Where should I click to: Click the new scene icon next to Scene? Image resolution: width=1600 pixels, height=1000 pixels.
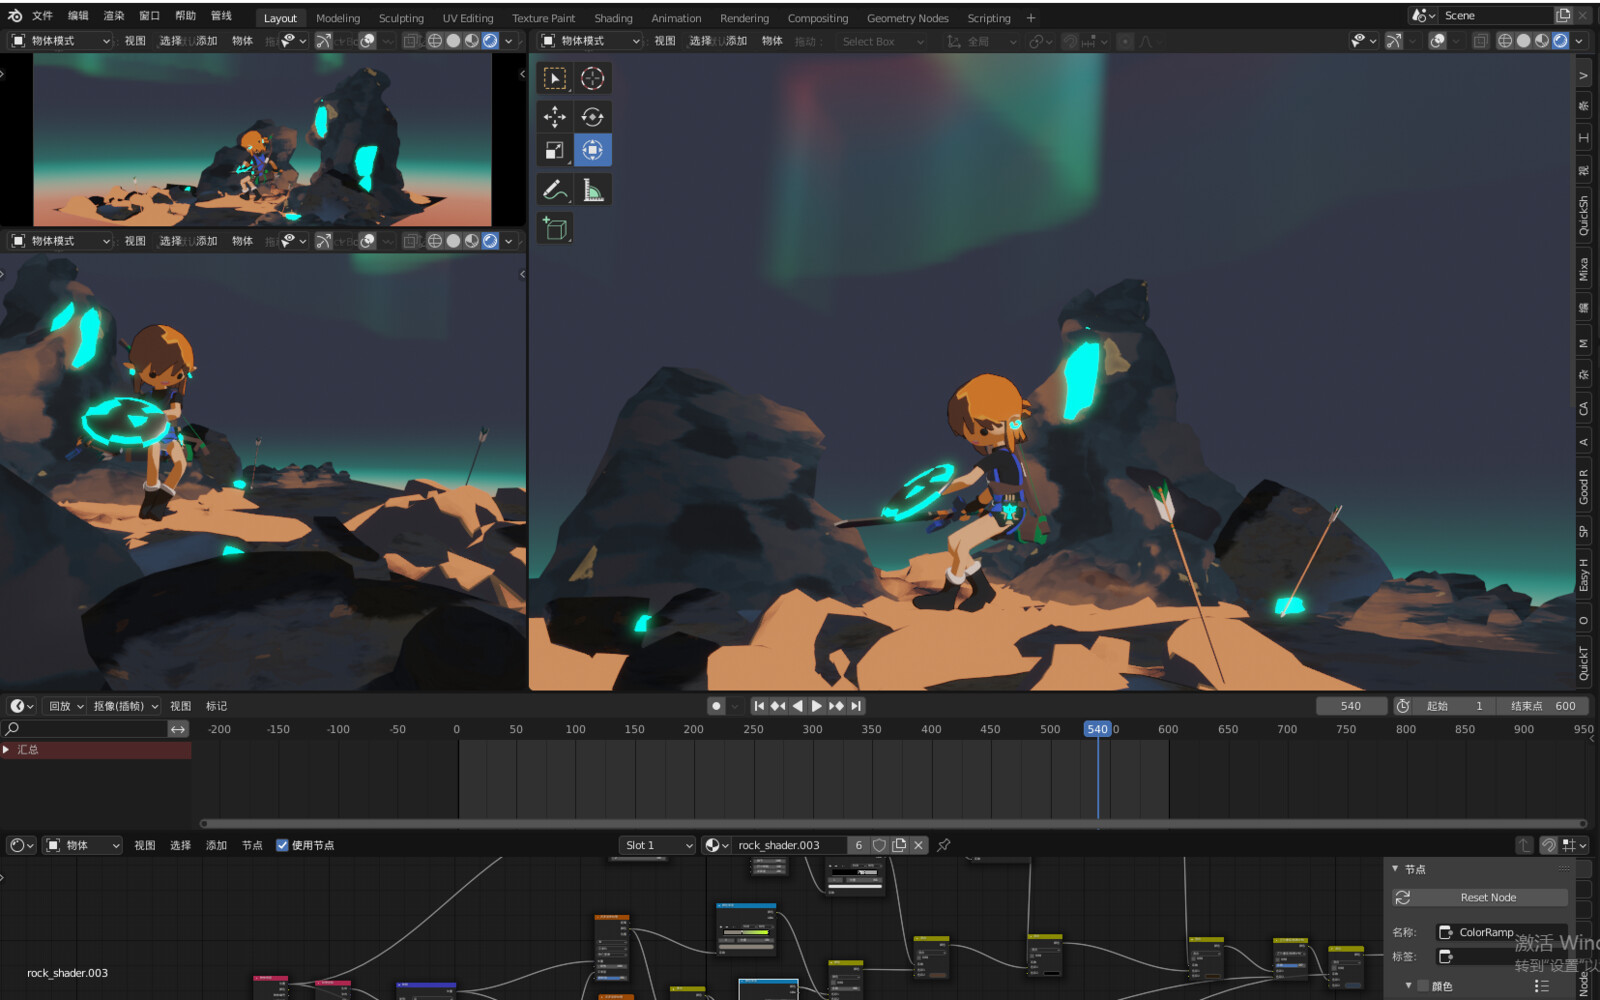(x=1563, y=15)
